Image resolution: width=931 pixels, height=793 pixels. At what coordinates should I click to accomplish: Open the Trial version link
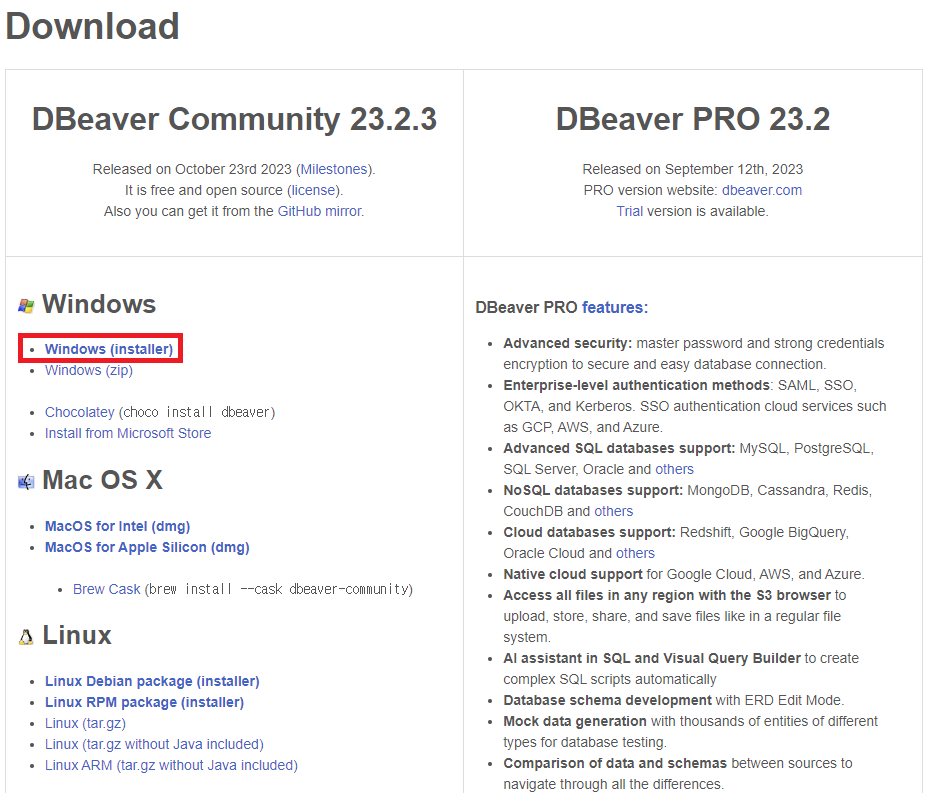coord(629,211)
